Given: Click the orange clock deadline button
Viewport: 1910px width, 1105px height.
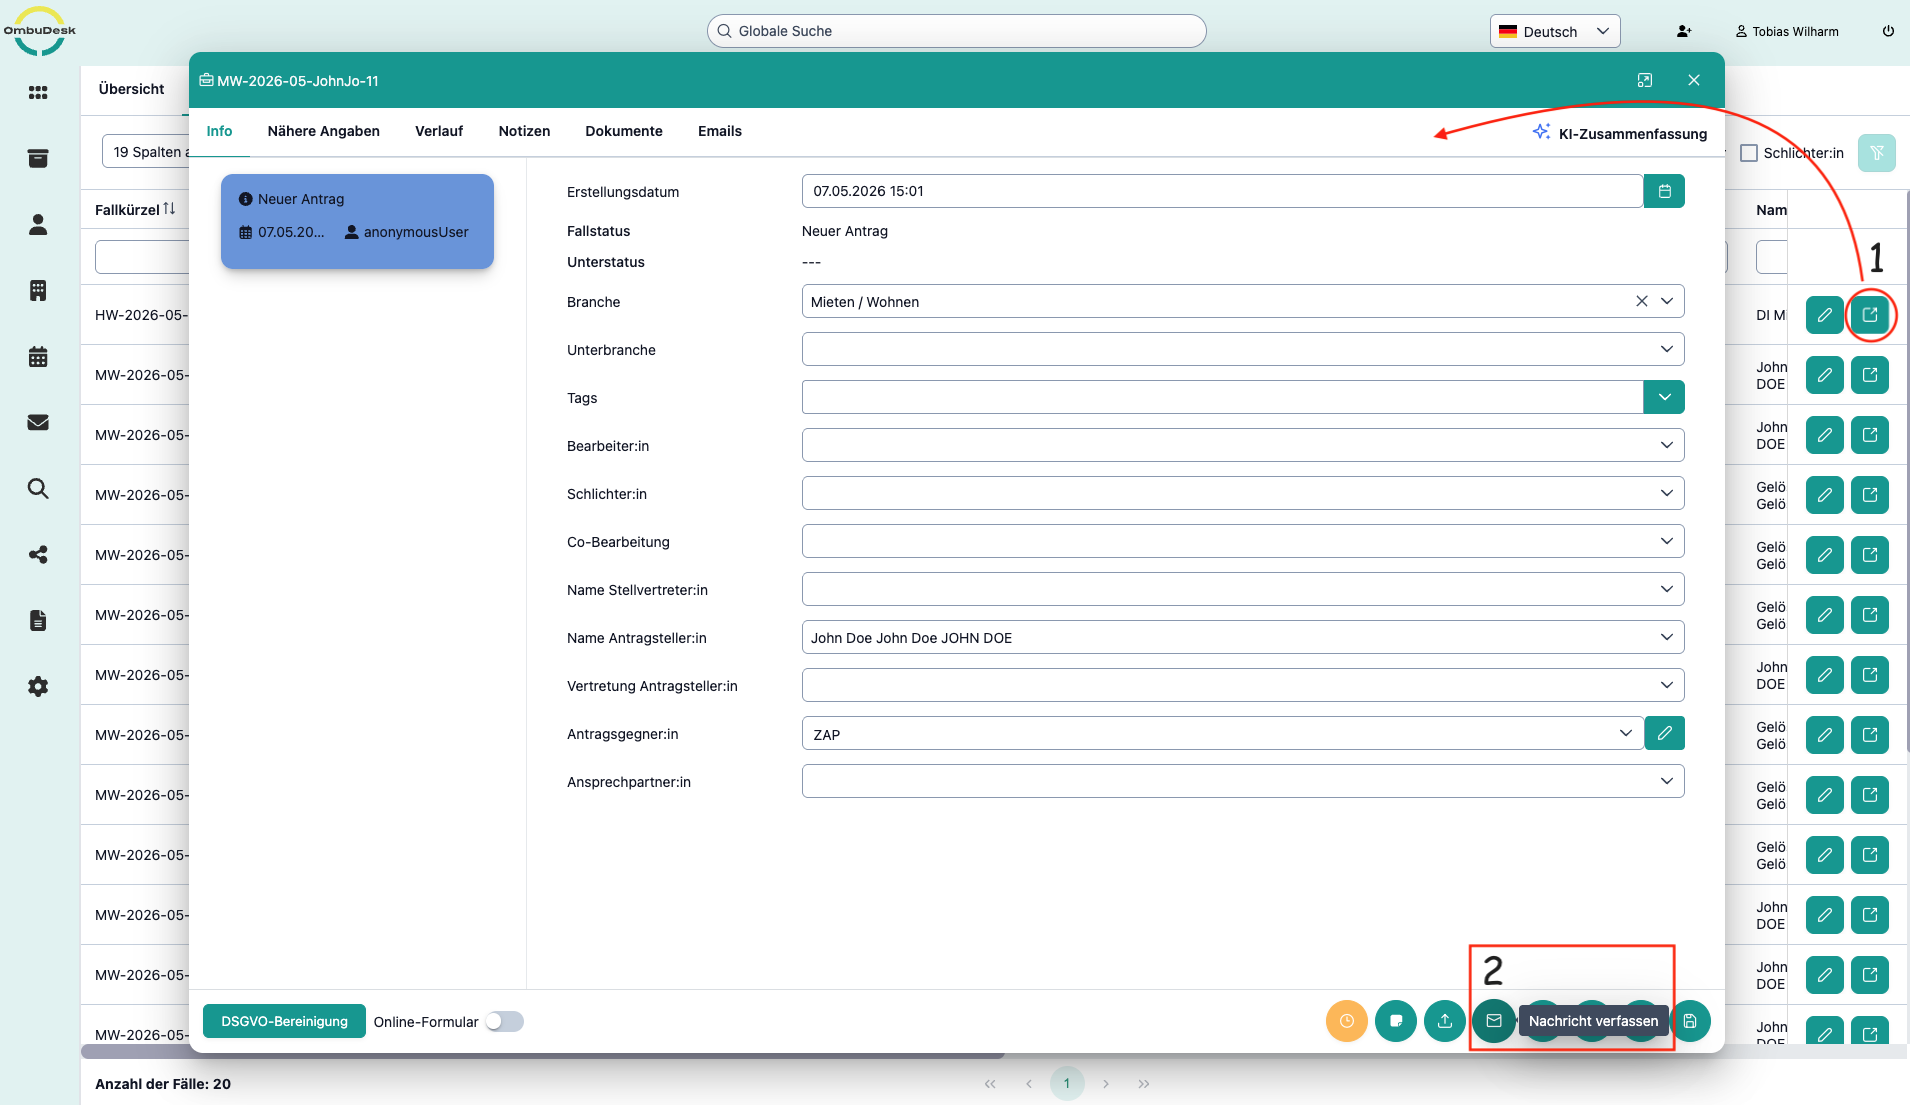Looking at the screenshot, I should pyautogui.click(x=1346, y=1021).
